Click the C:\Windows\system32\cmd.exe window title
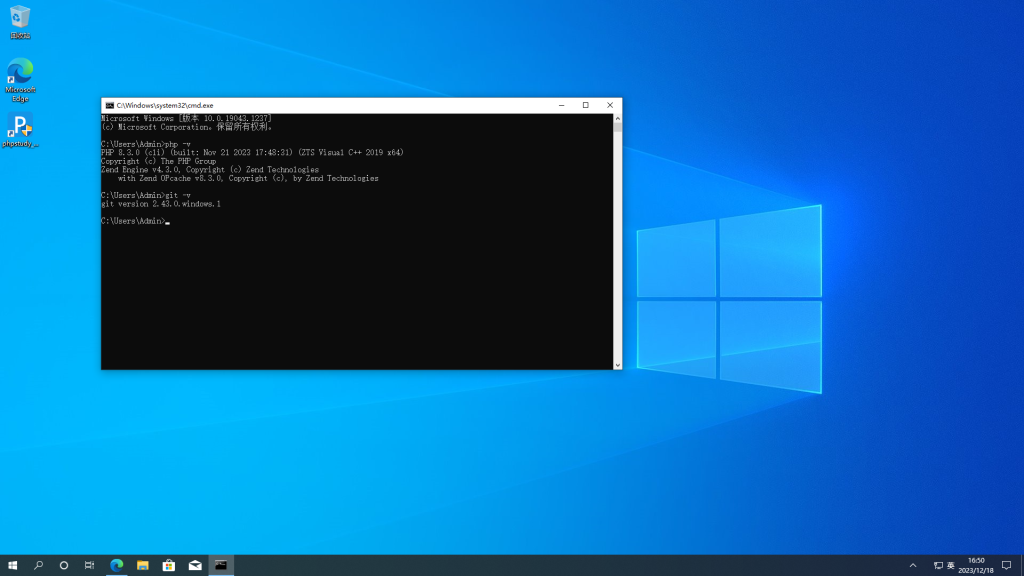The width and height of the screenshot is (1024, 576). coord(165,105)
